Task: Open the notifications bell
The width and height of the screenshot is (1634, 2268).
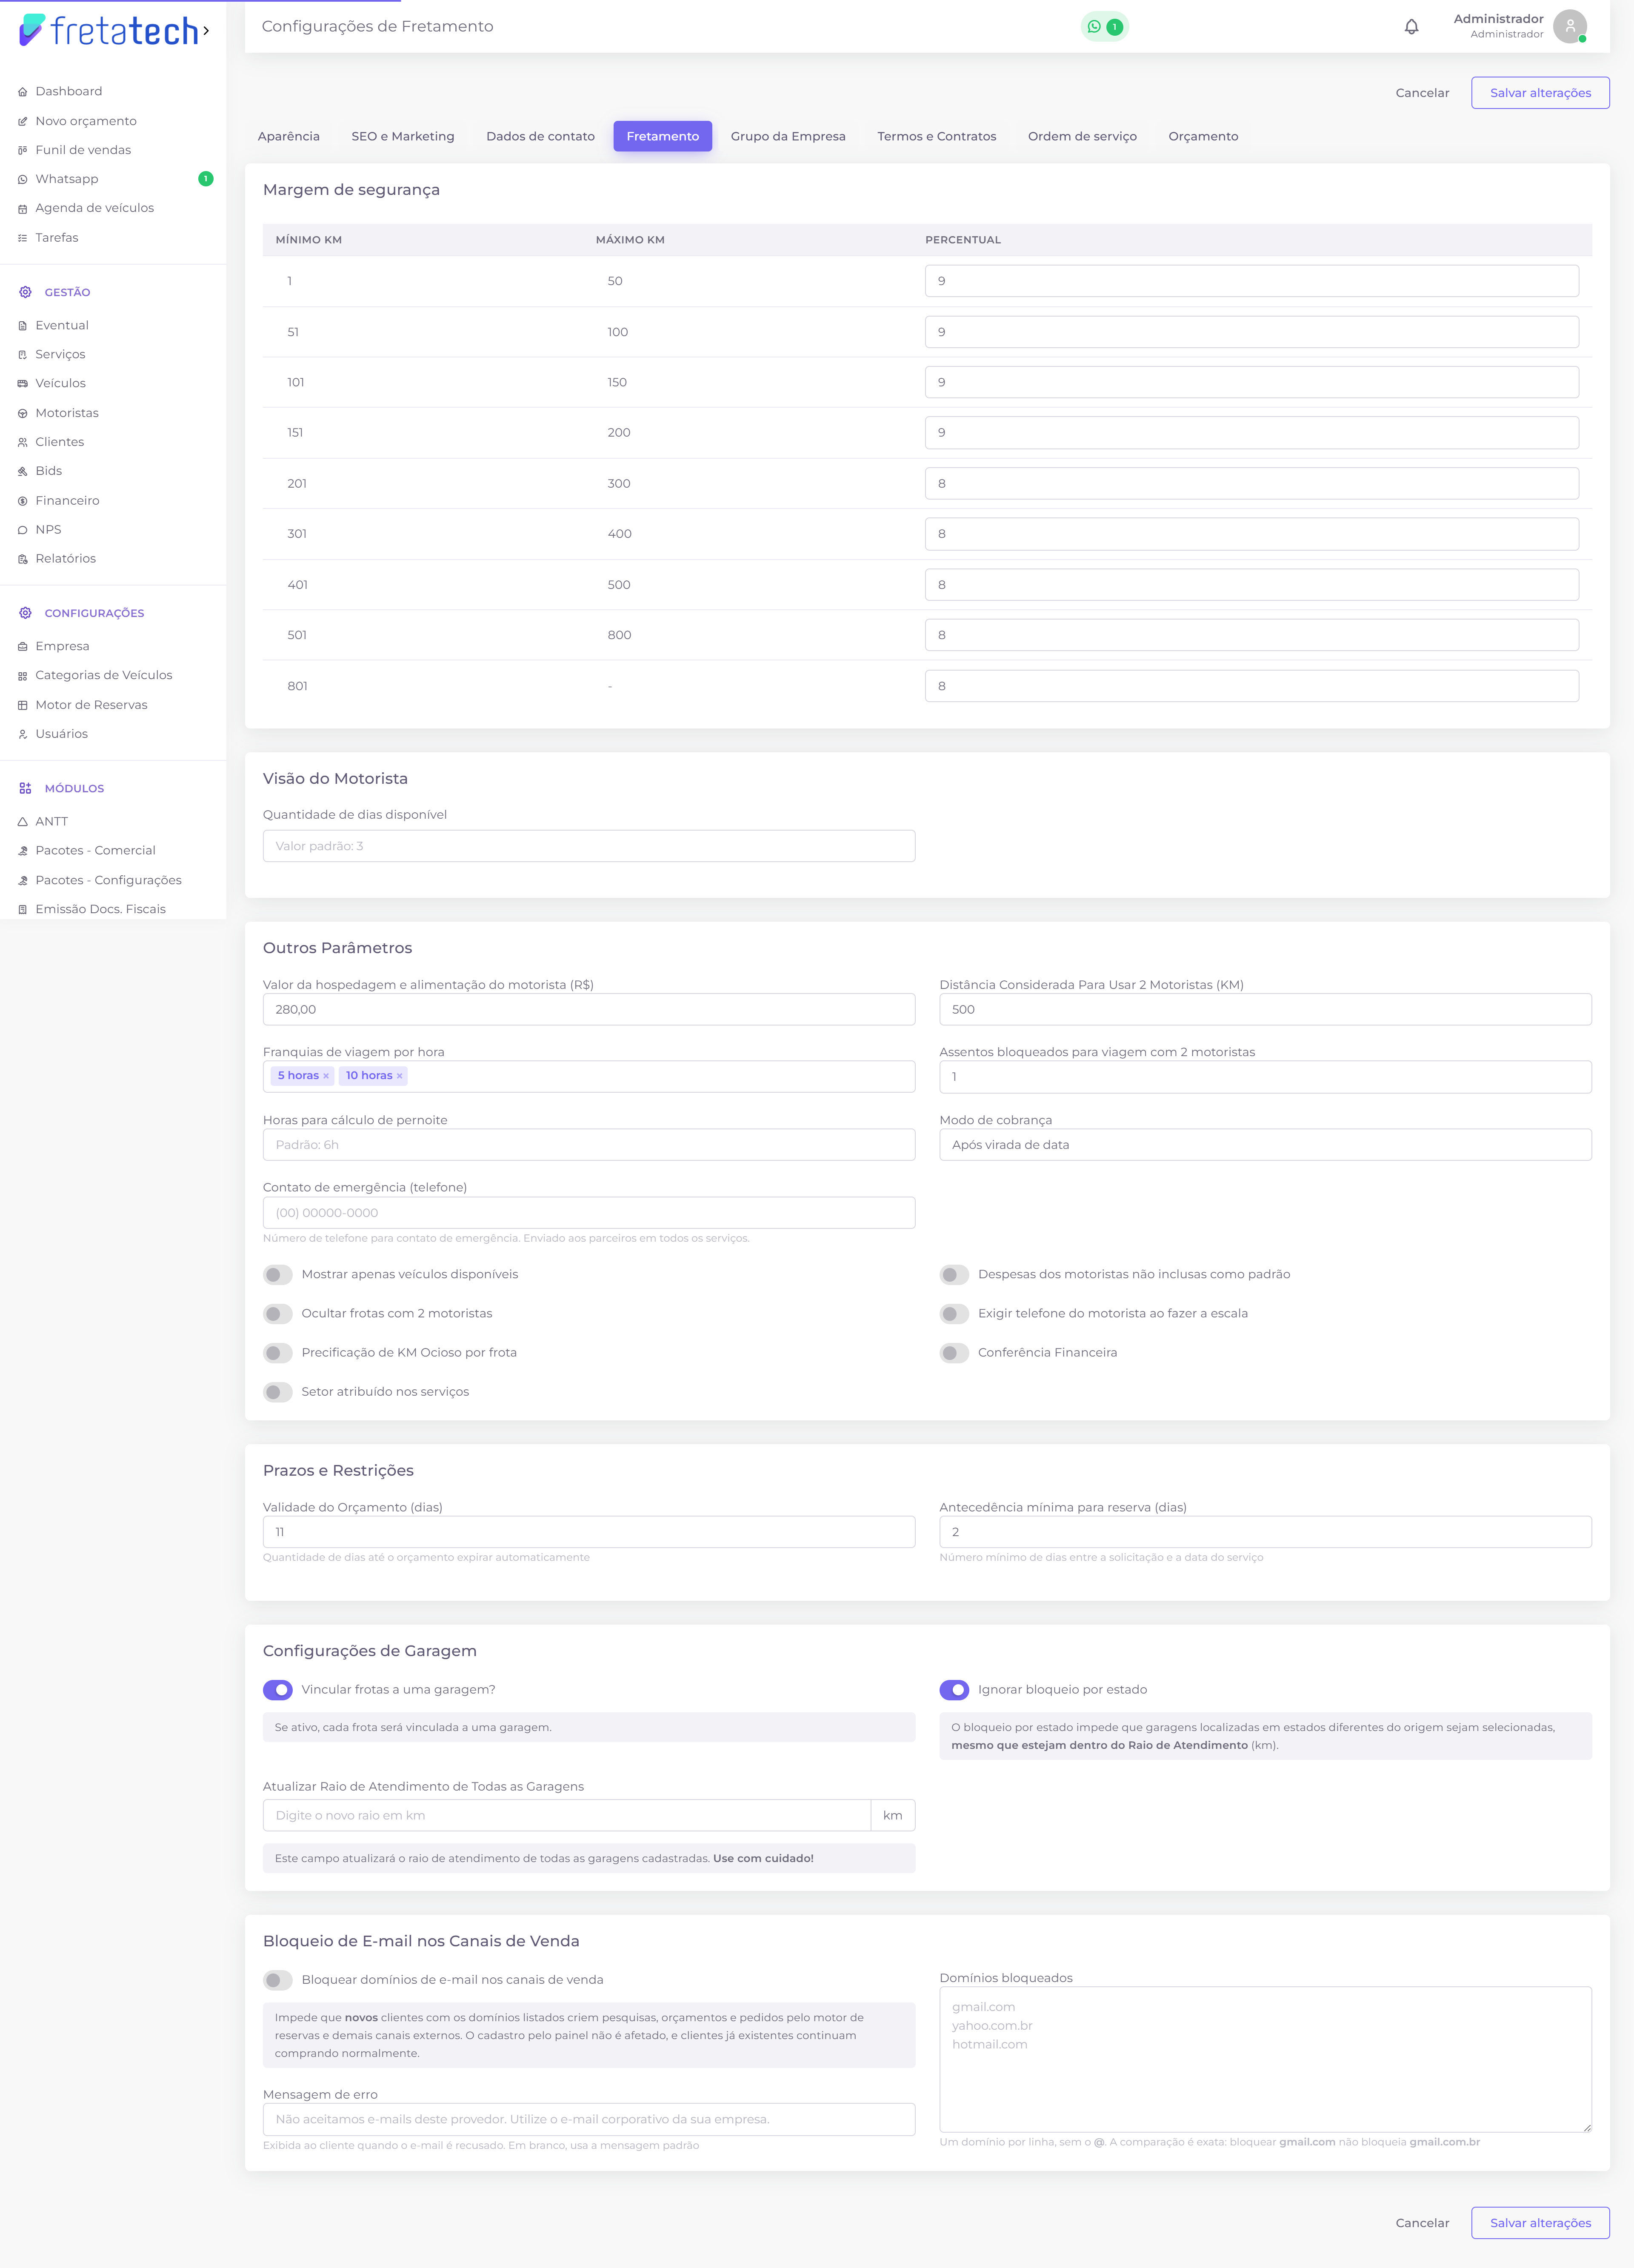Action: (1411, 27)
